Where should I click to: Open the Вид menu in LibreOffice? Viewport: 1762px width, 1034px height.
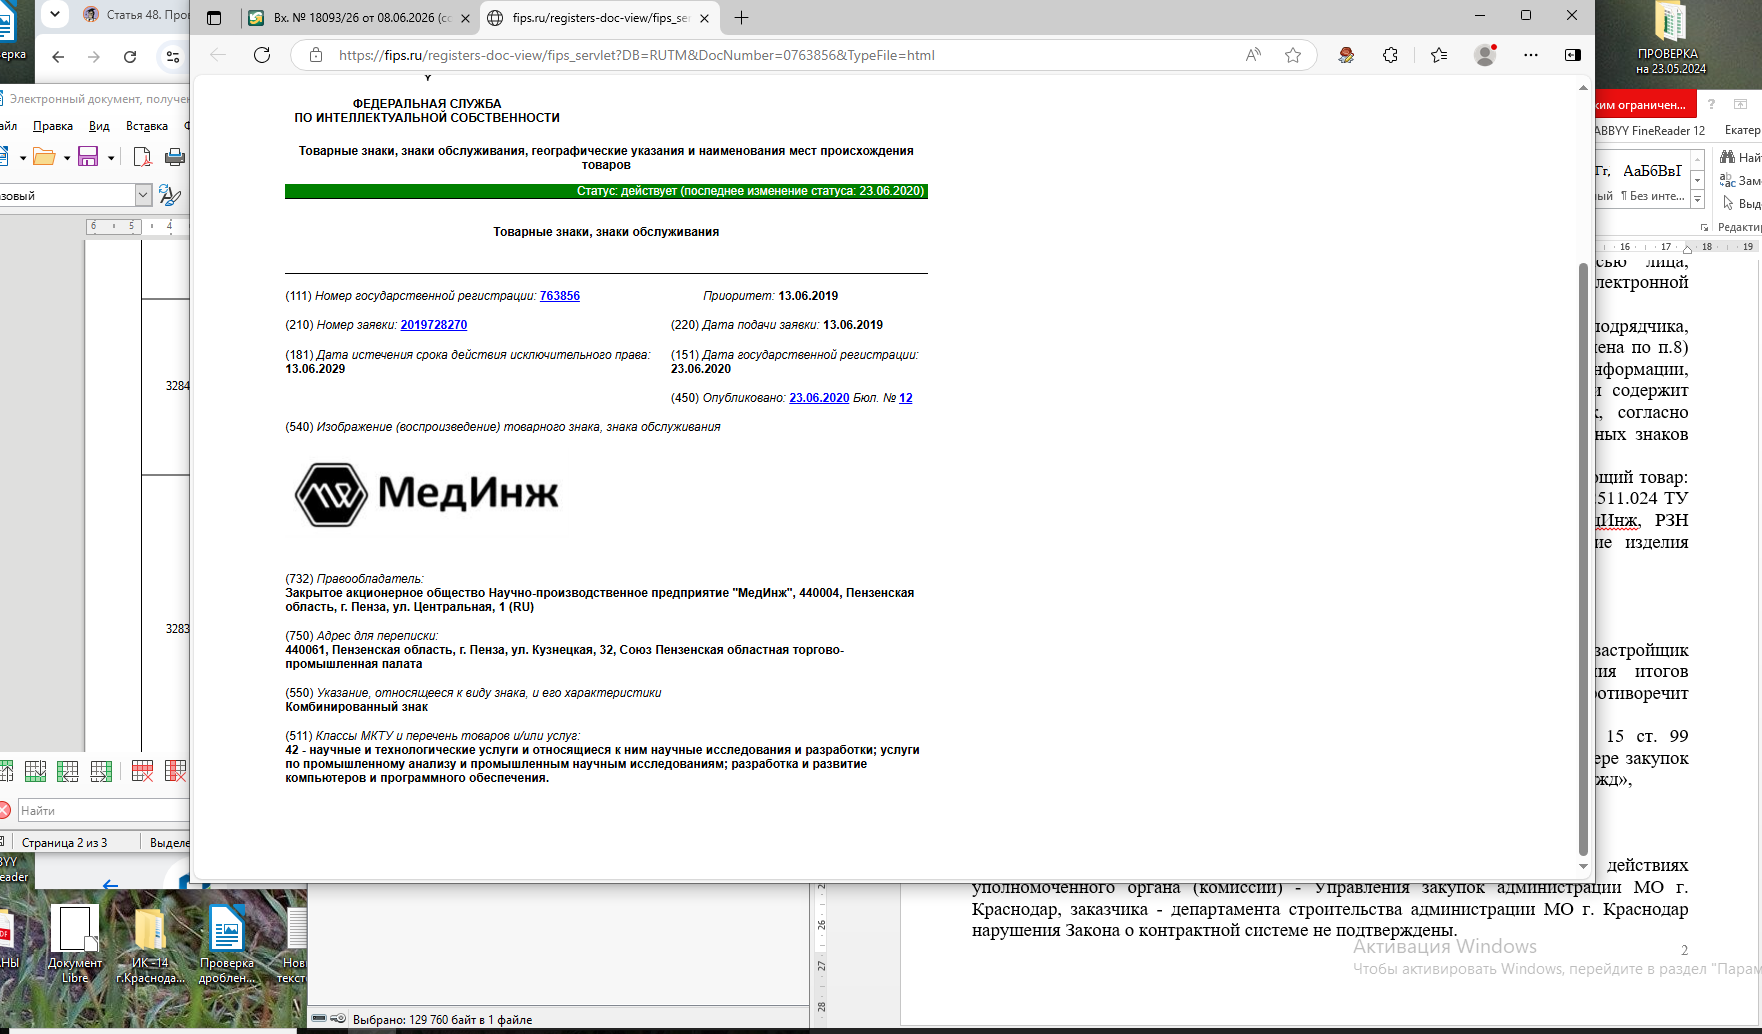click(99, 126)
